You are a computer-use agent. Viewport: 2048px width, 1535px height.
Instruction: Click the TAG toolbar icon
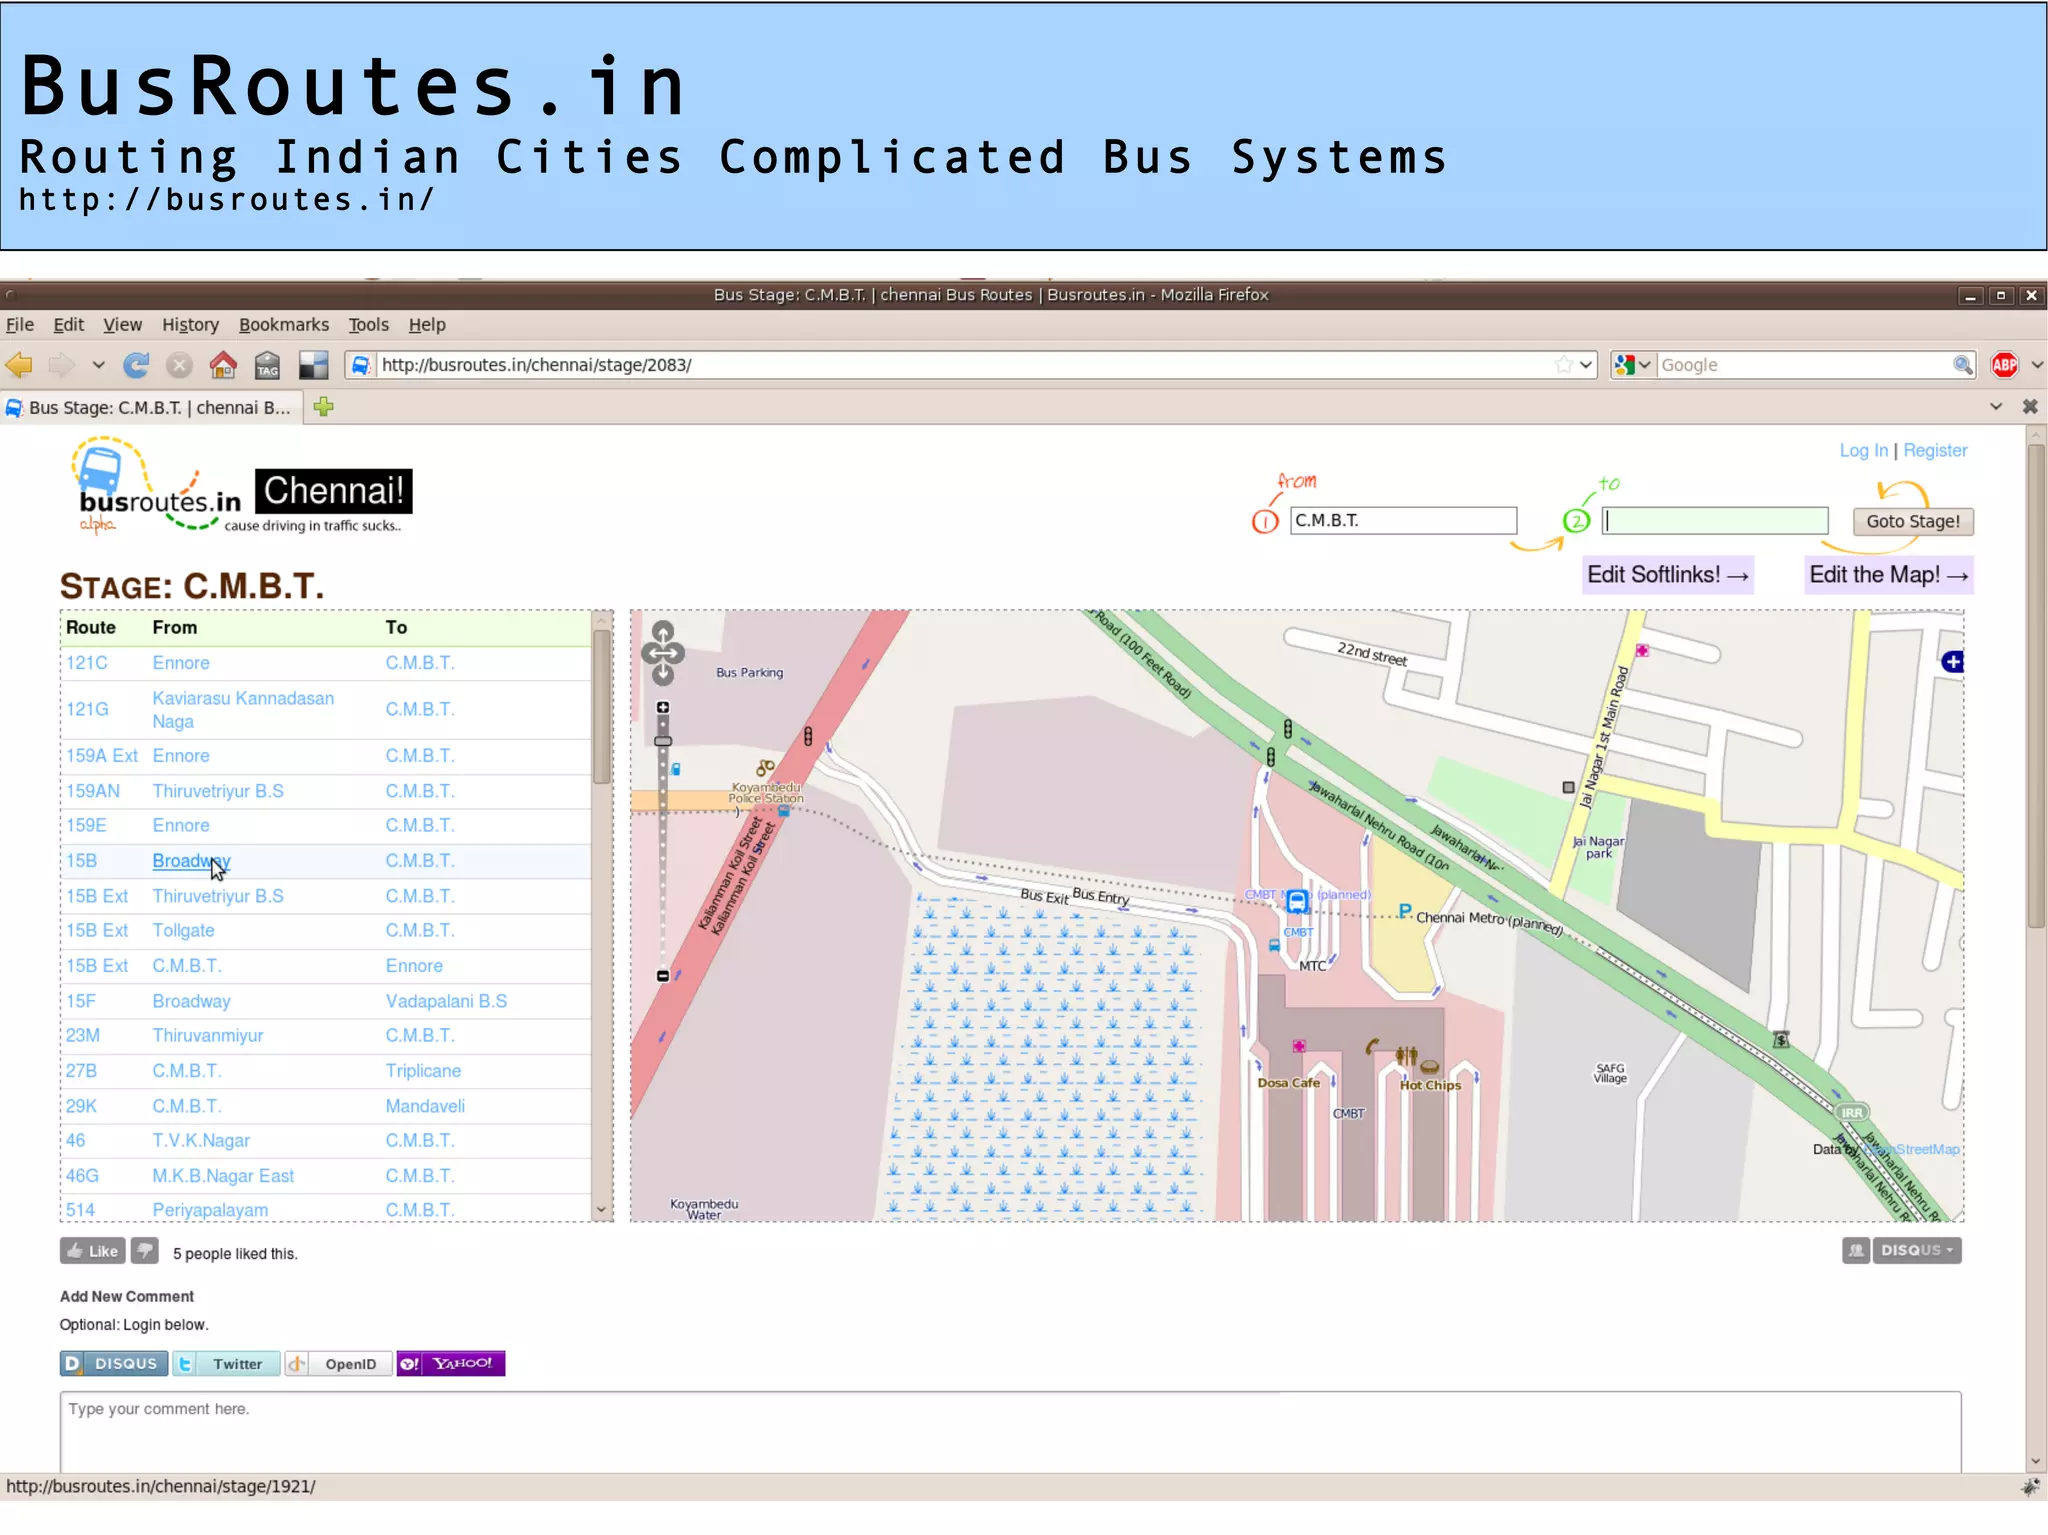coord(267,365)
